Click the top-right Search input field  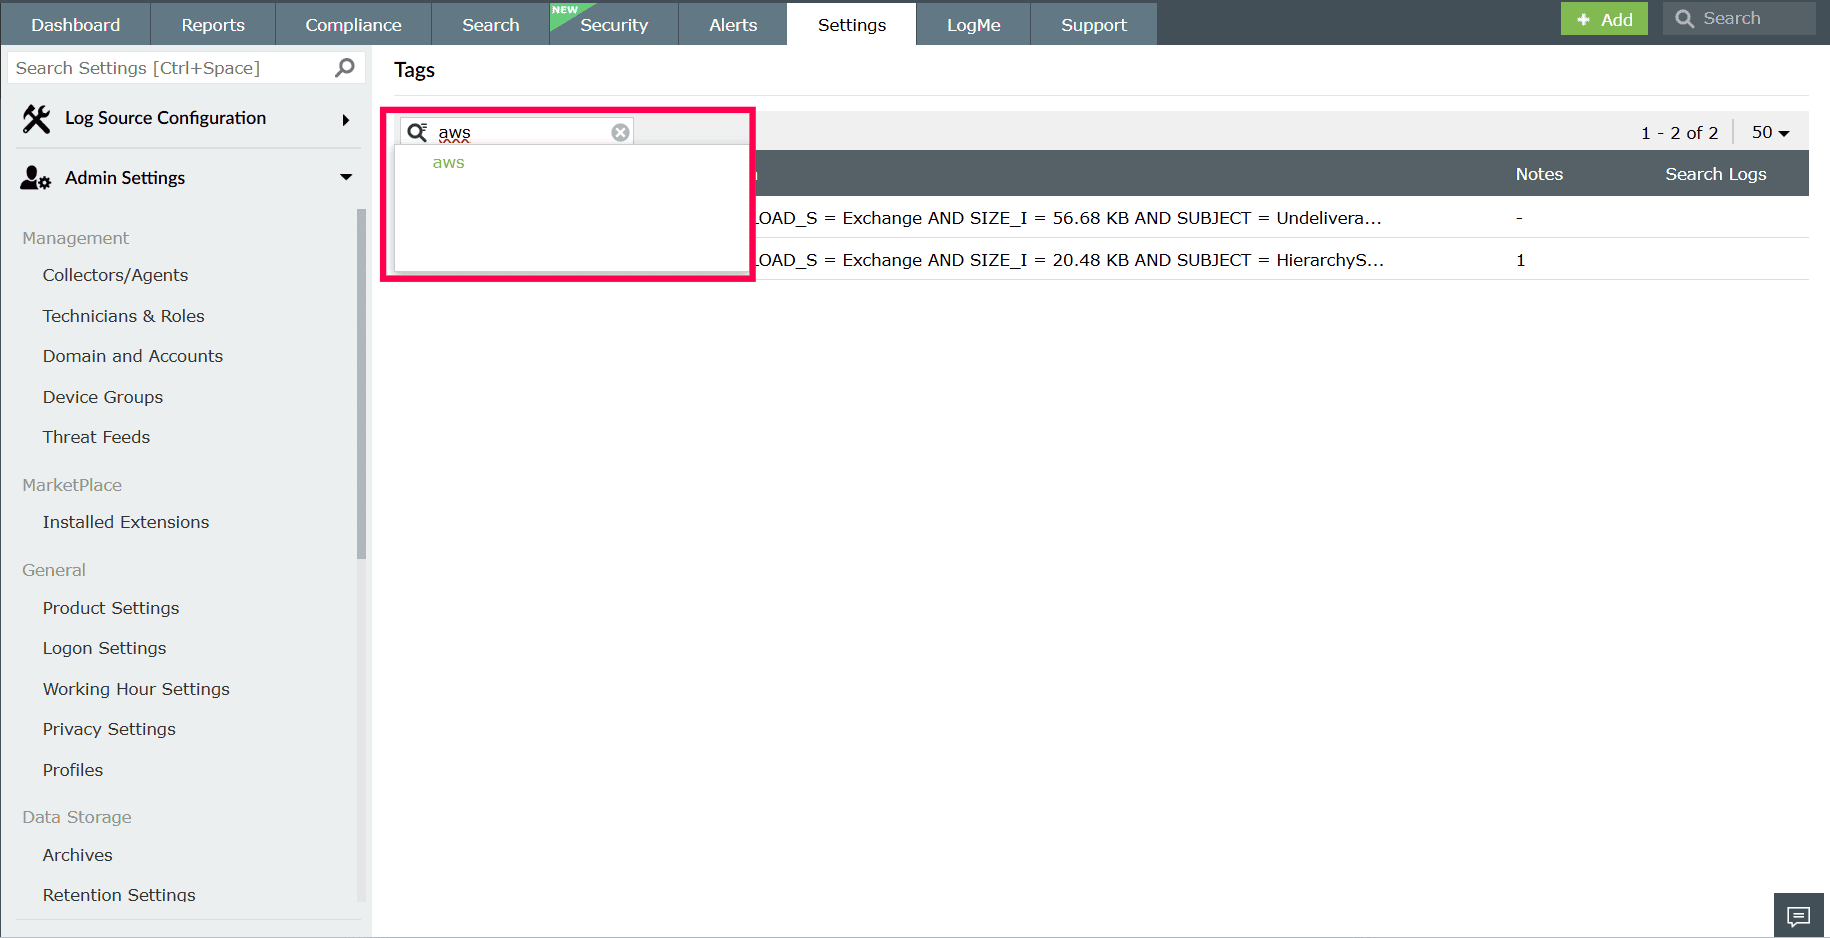click(1739, 19)
